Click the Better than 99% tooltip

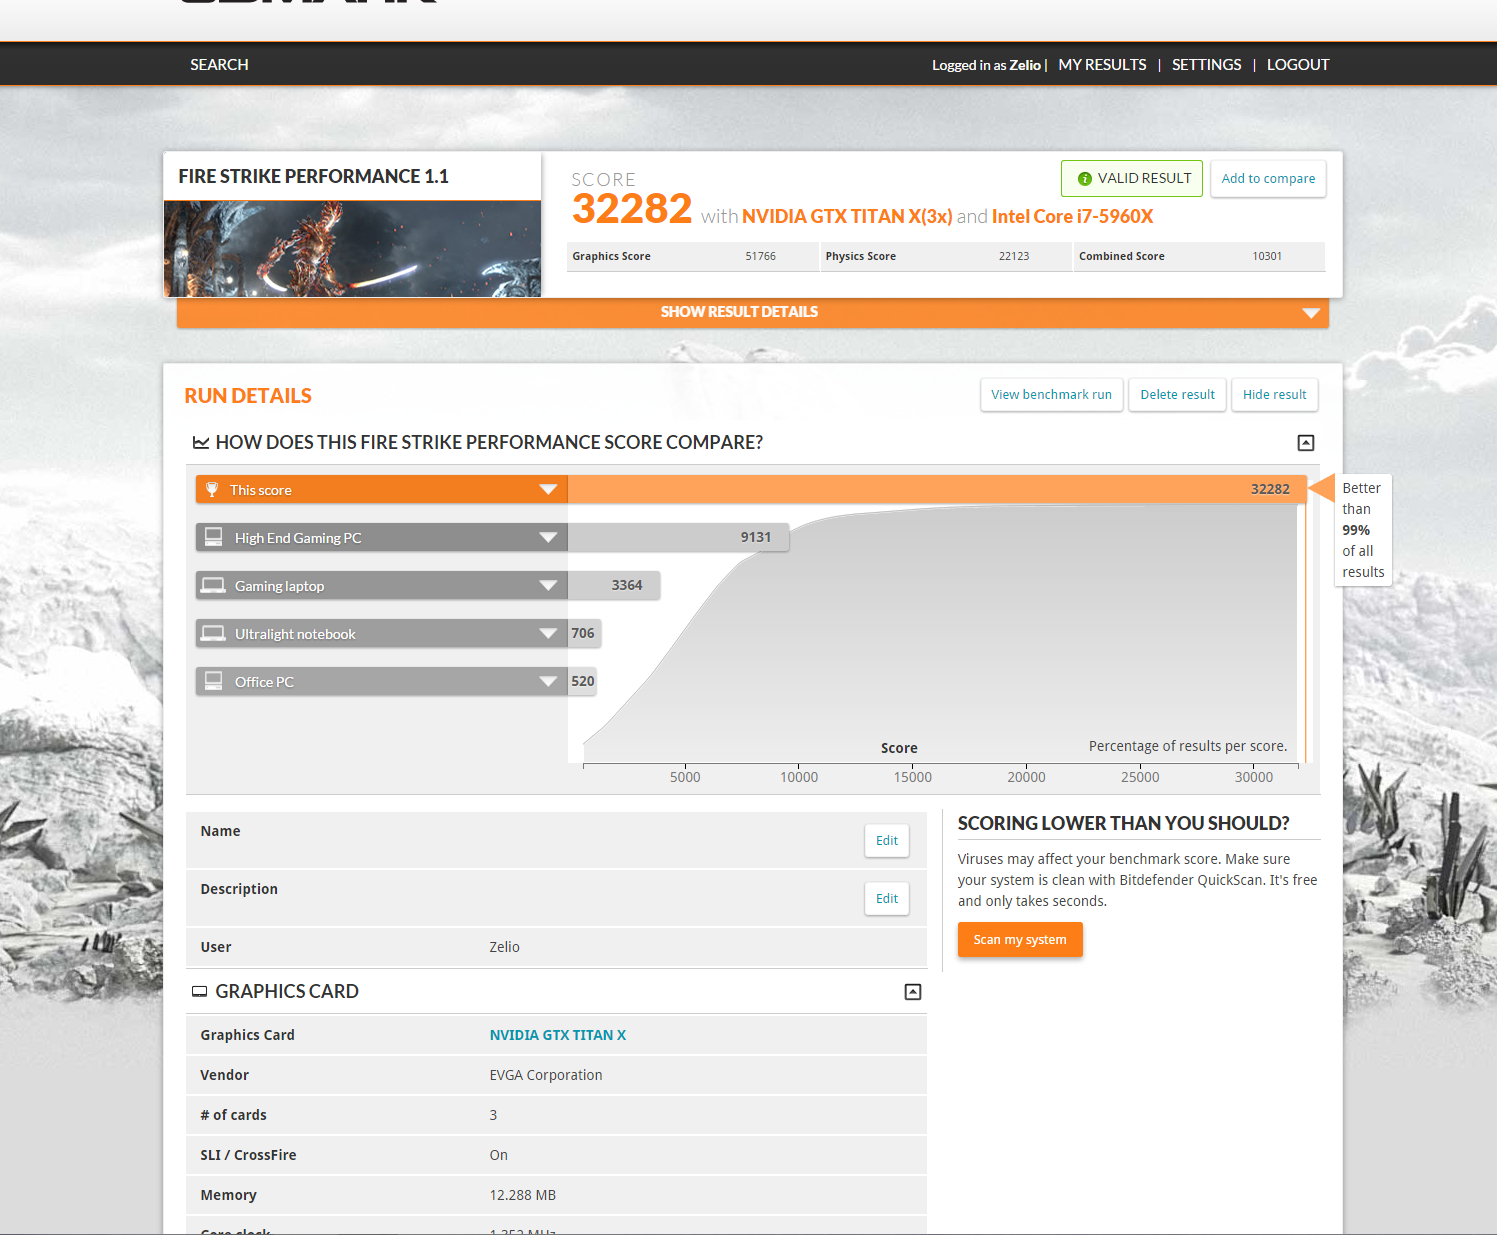point(1363,530)
